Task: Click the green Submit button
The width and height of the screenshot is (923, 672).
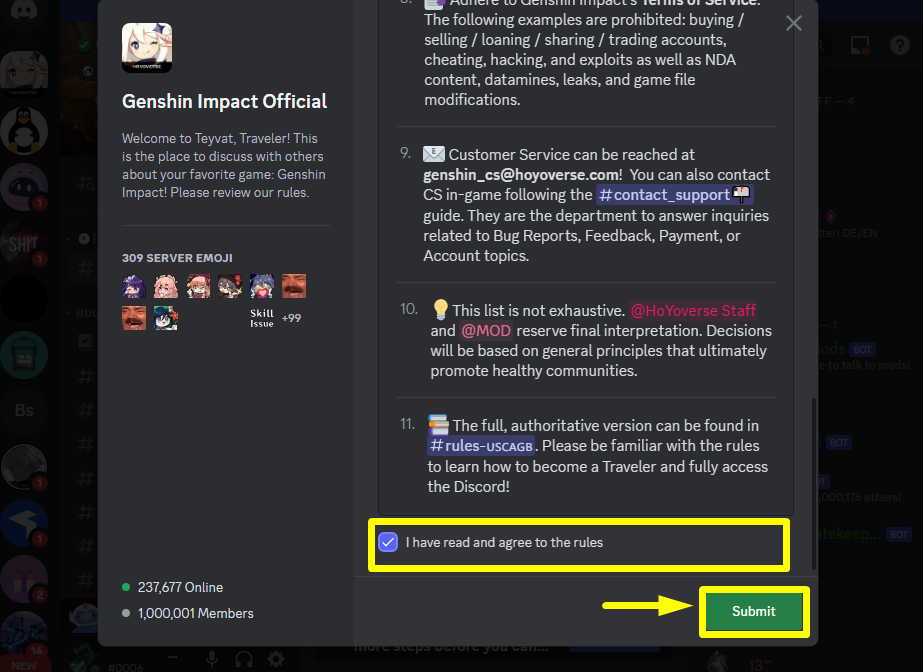Action: [753, 611]
